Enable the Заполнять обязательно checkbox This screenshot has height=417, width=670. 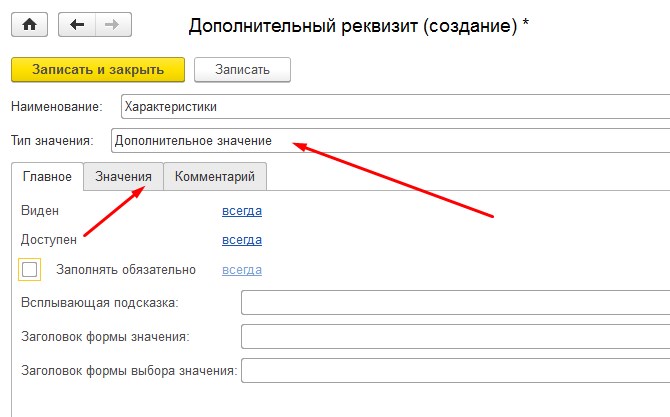pyautogui.click(x=29, y=270)
